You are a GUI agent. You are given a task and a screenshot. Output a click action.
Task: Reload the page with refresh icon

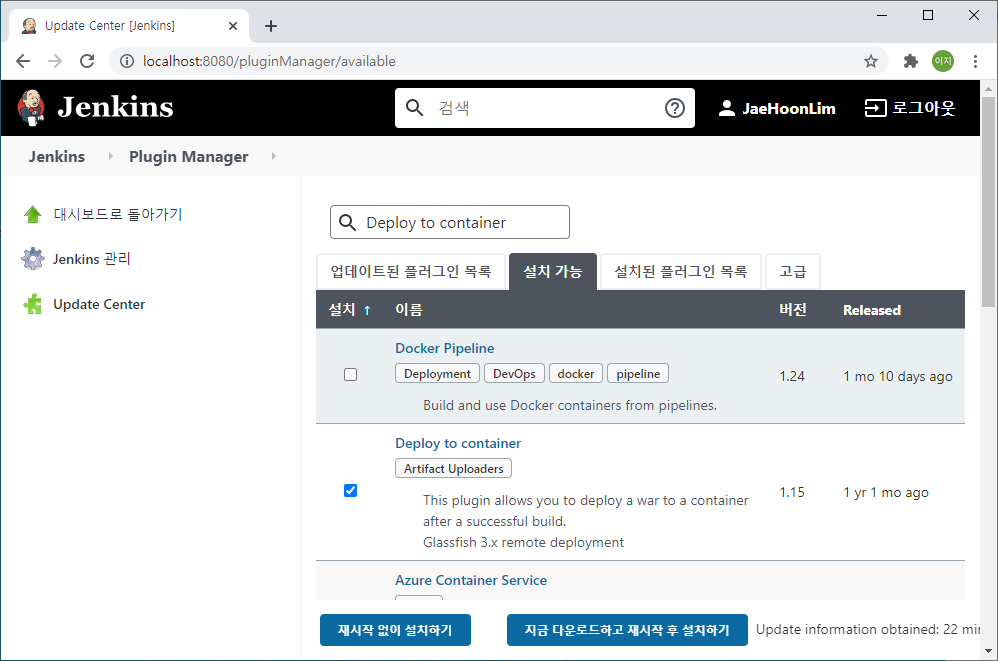pyautogui.click(x=87, y=61)
